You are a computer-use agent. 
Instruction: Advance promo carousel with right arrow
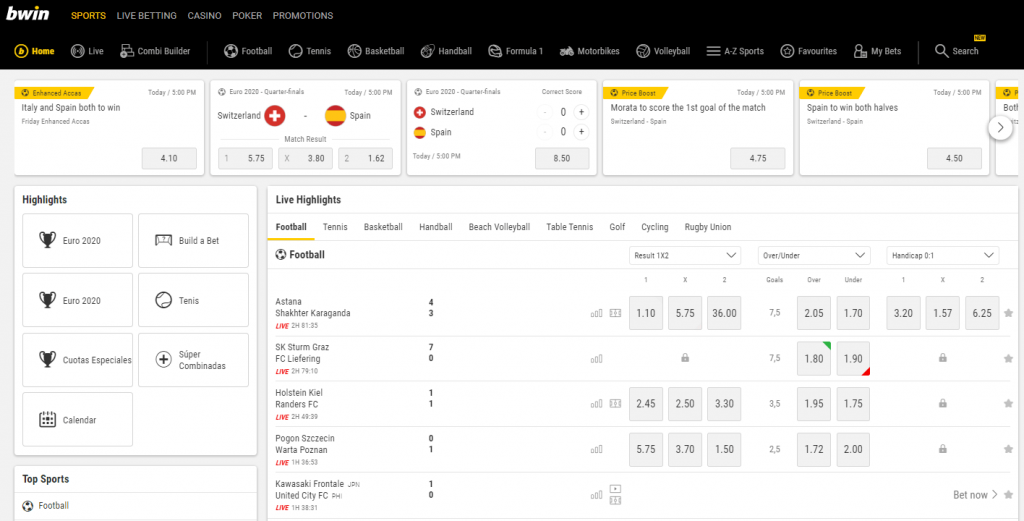(x=1000, y=127)
